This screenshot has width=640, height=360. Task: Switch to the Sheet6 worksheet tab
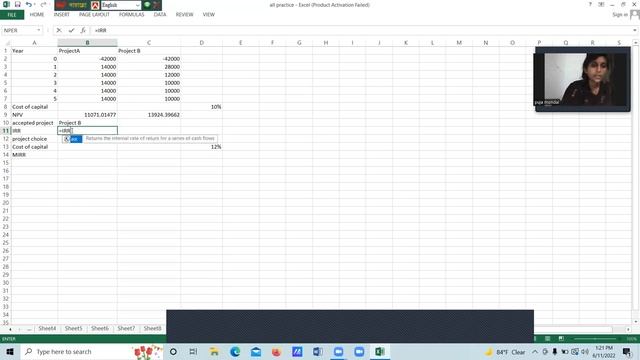tap(100, 328)
